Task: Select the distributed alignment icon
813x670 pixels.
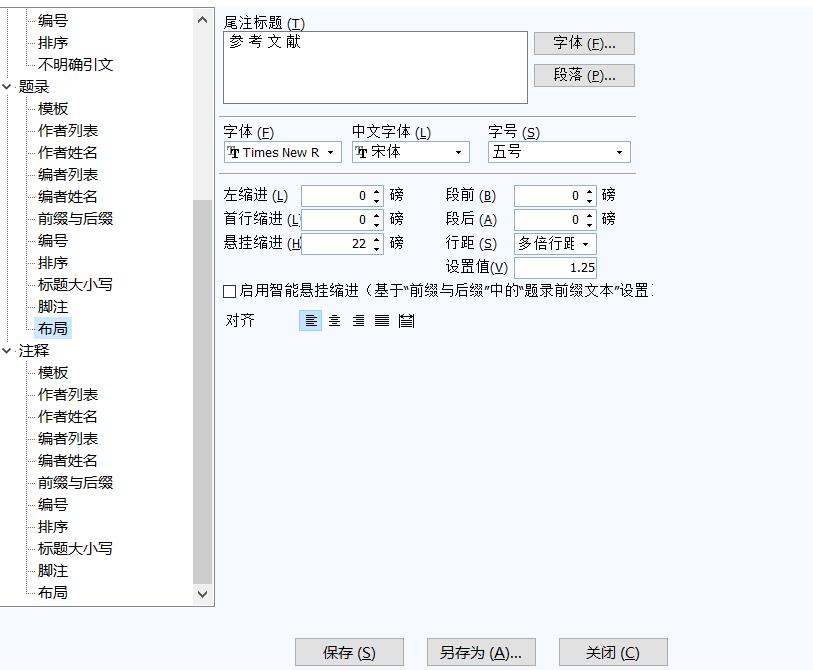Action: pos(406,320)
